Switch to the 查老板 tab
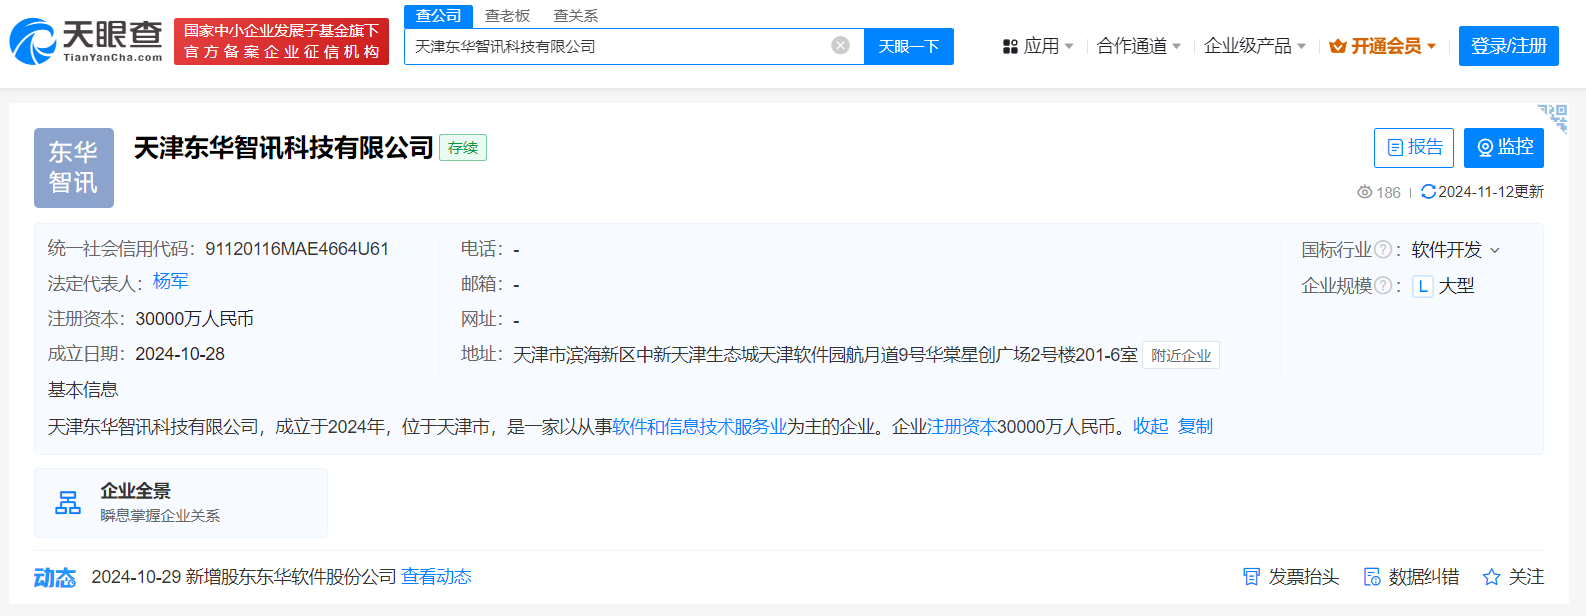The width and height of the screenshot is (1586, 616). (507, 16)
